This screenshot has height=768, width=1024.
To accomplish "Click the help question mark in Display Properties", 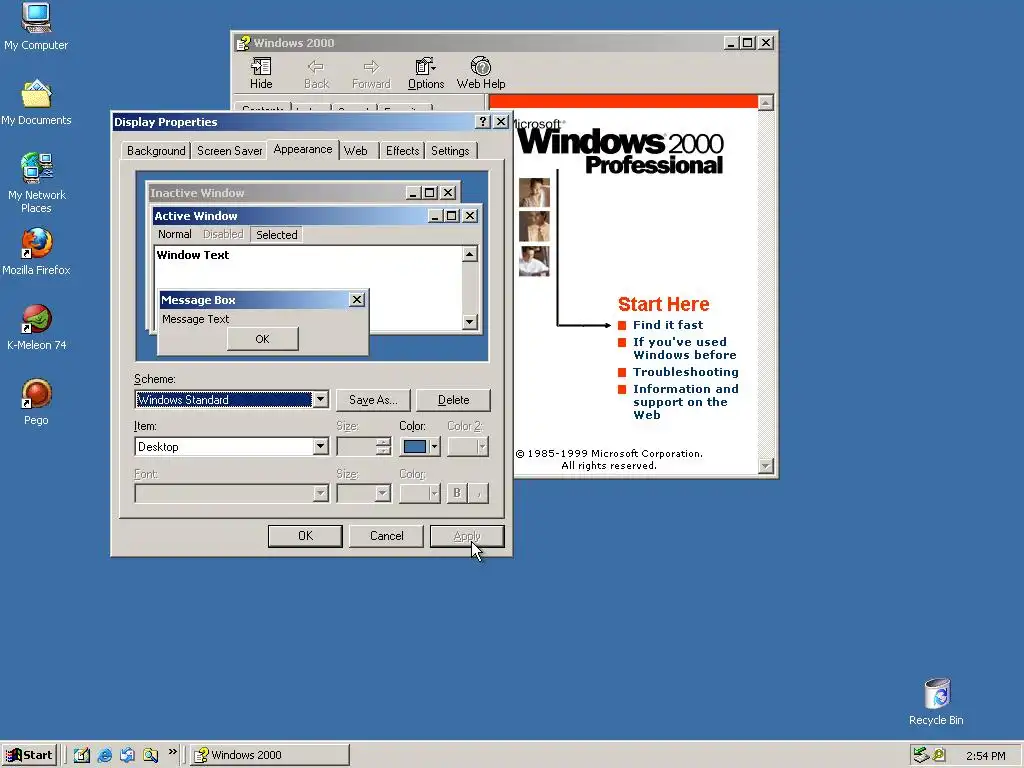I will coord(483,121).
